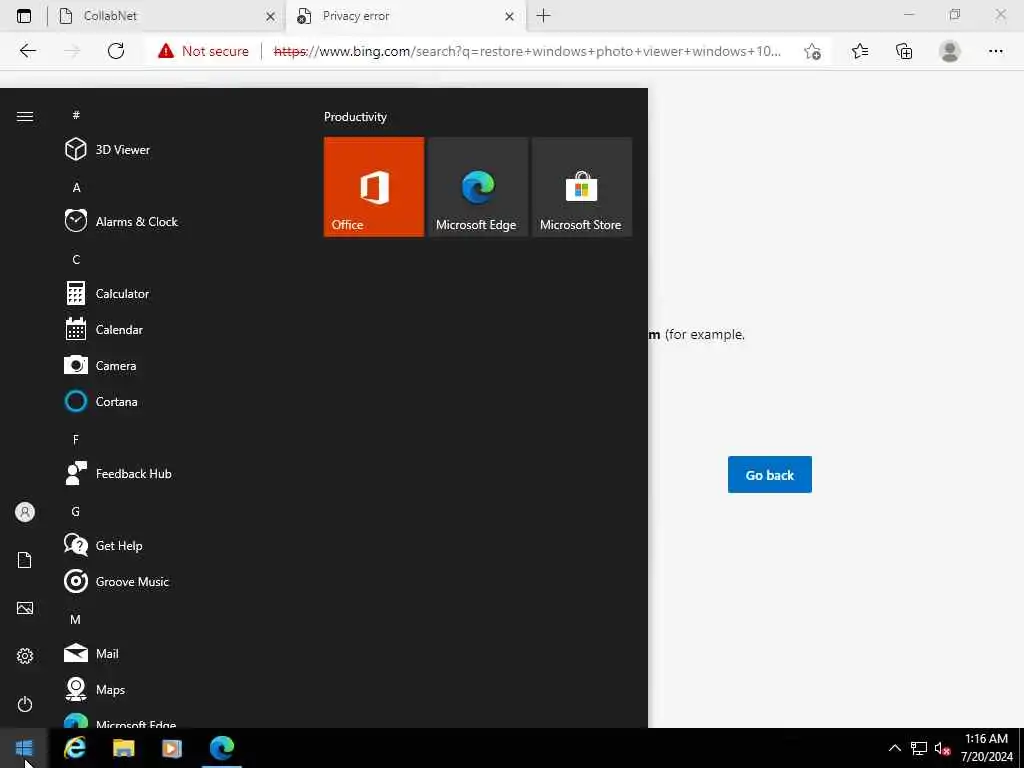Click the letter M section header
This screenshot has height=768, width=1024.
tap(76, 619)
